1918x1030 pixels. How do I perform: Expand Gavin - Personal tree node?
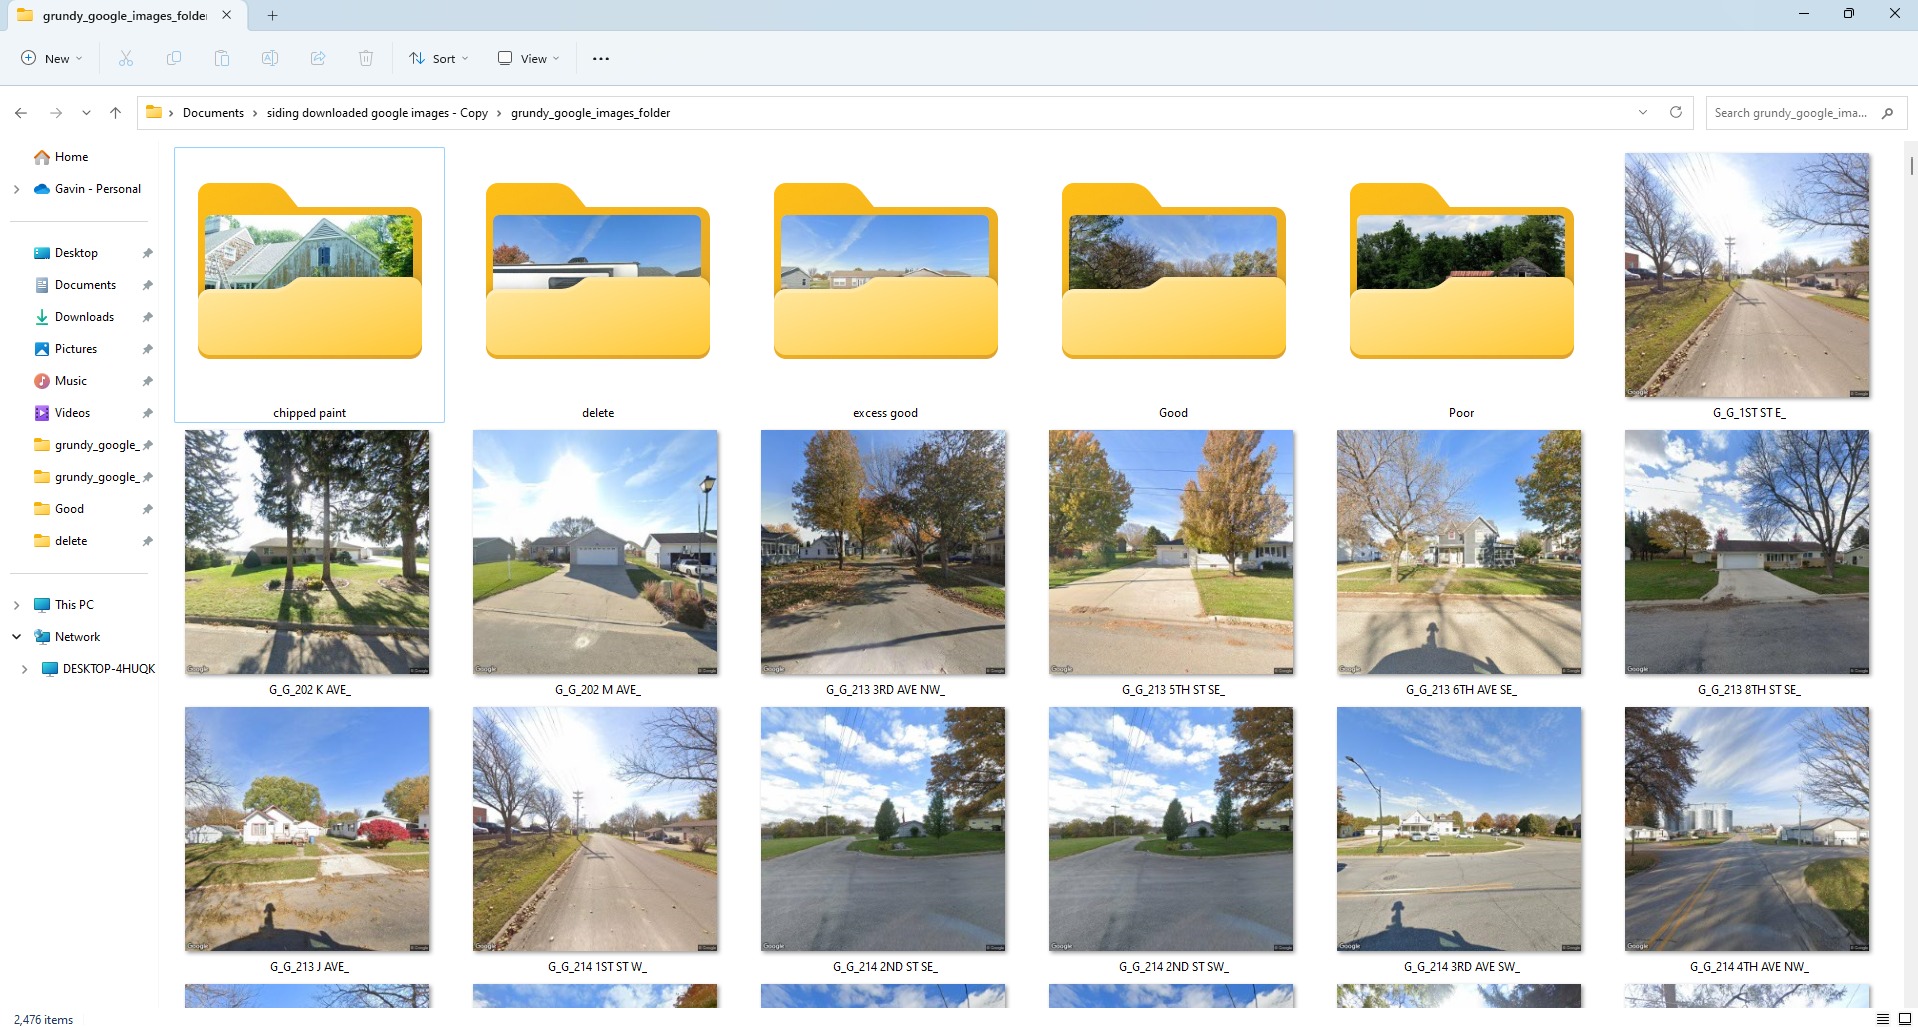click(16, 189)
